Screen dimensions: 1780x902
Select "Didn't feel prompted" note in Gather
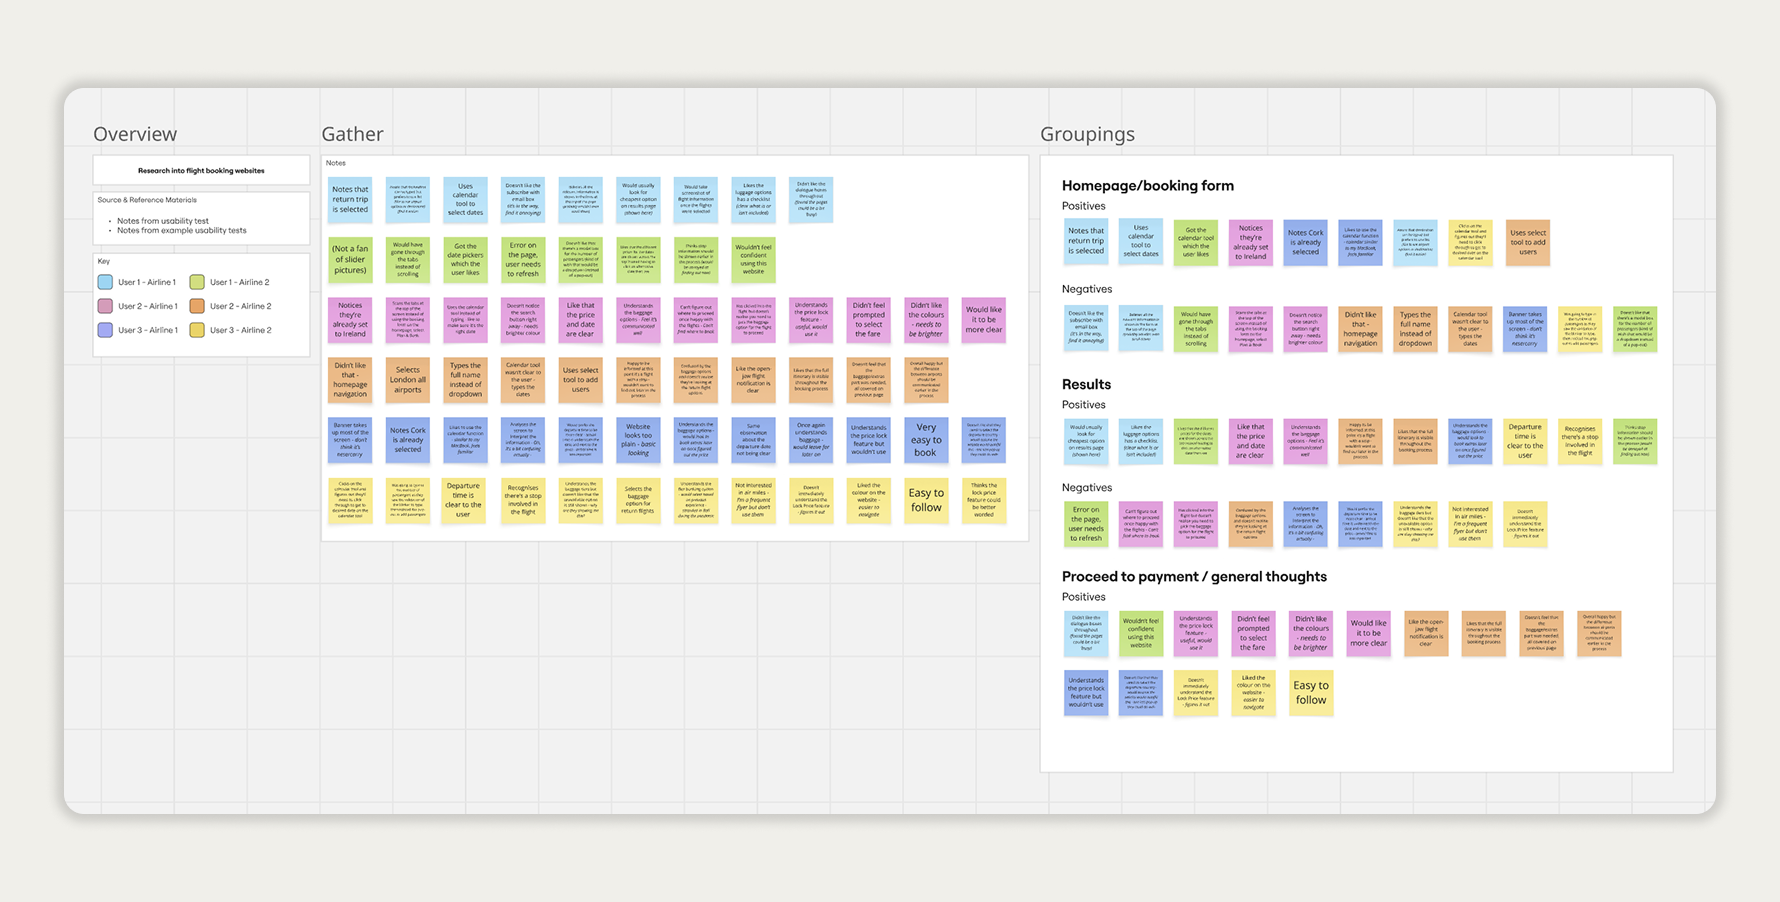869,320
